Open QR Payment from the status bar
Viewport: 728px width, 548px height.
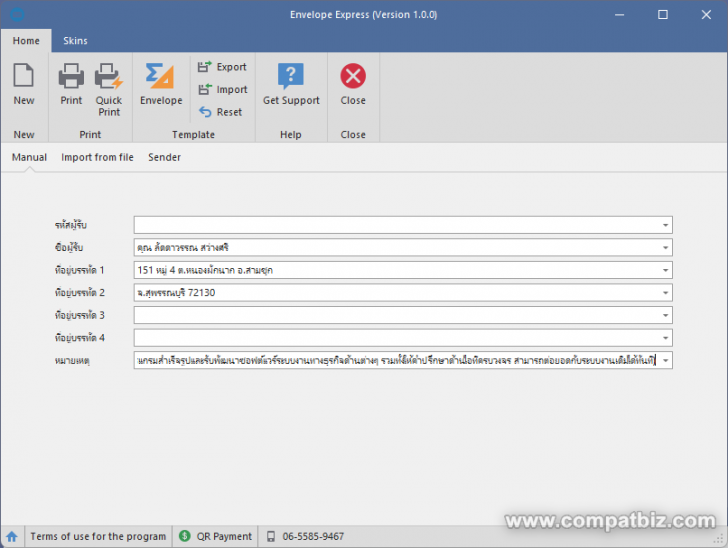click(216, 536)
